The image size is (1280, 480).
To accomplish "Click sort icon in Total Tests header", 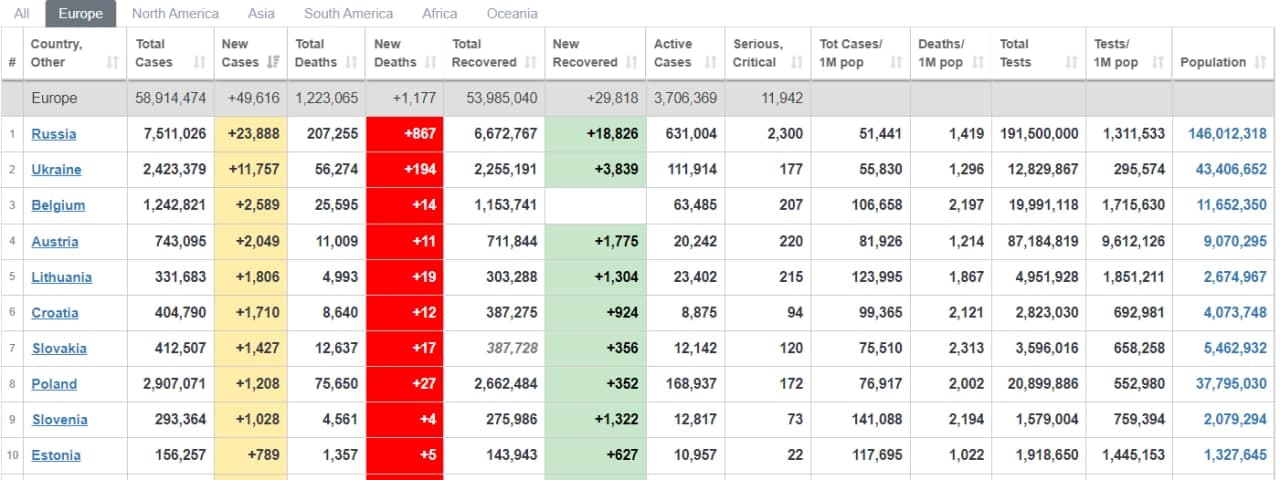I will 1071,62.
